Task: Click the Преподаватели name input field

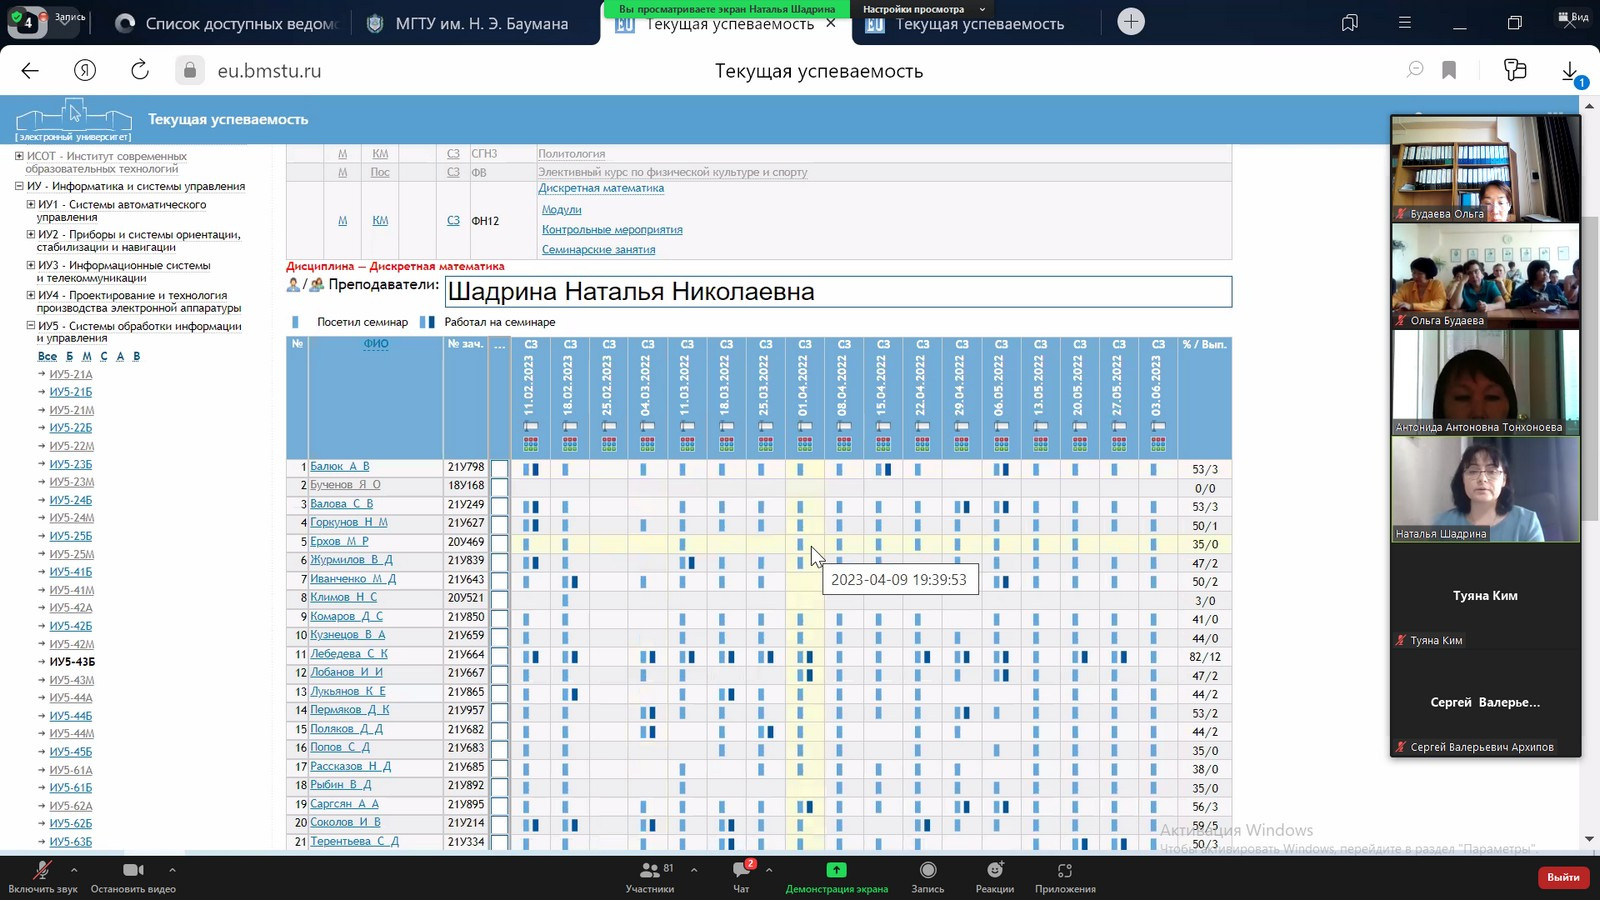Action: point(838,292)
